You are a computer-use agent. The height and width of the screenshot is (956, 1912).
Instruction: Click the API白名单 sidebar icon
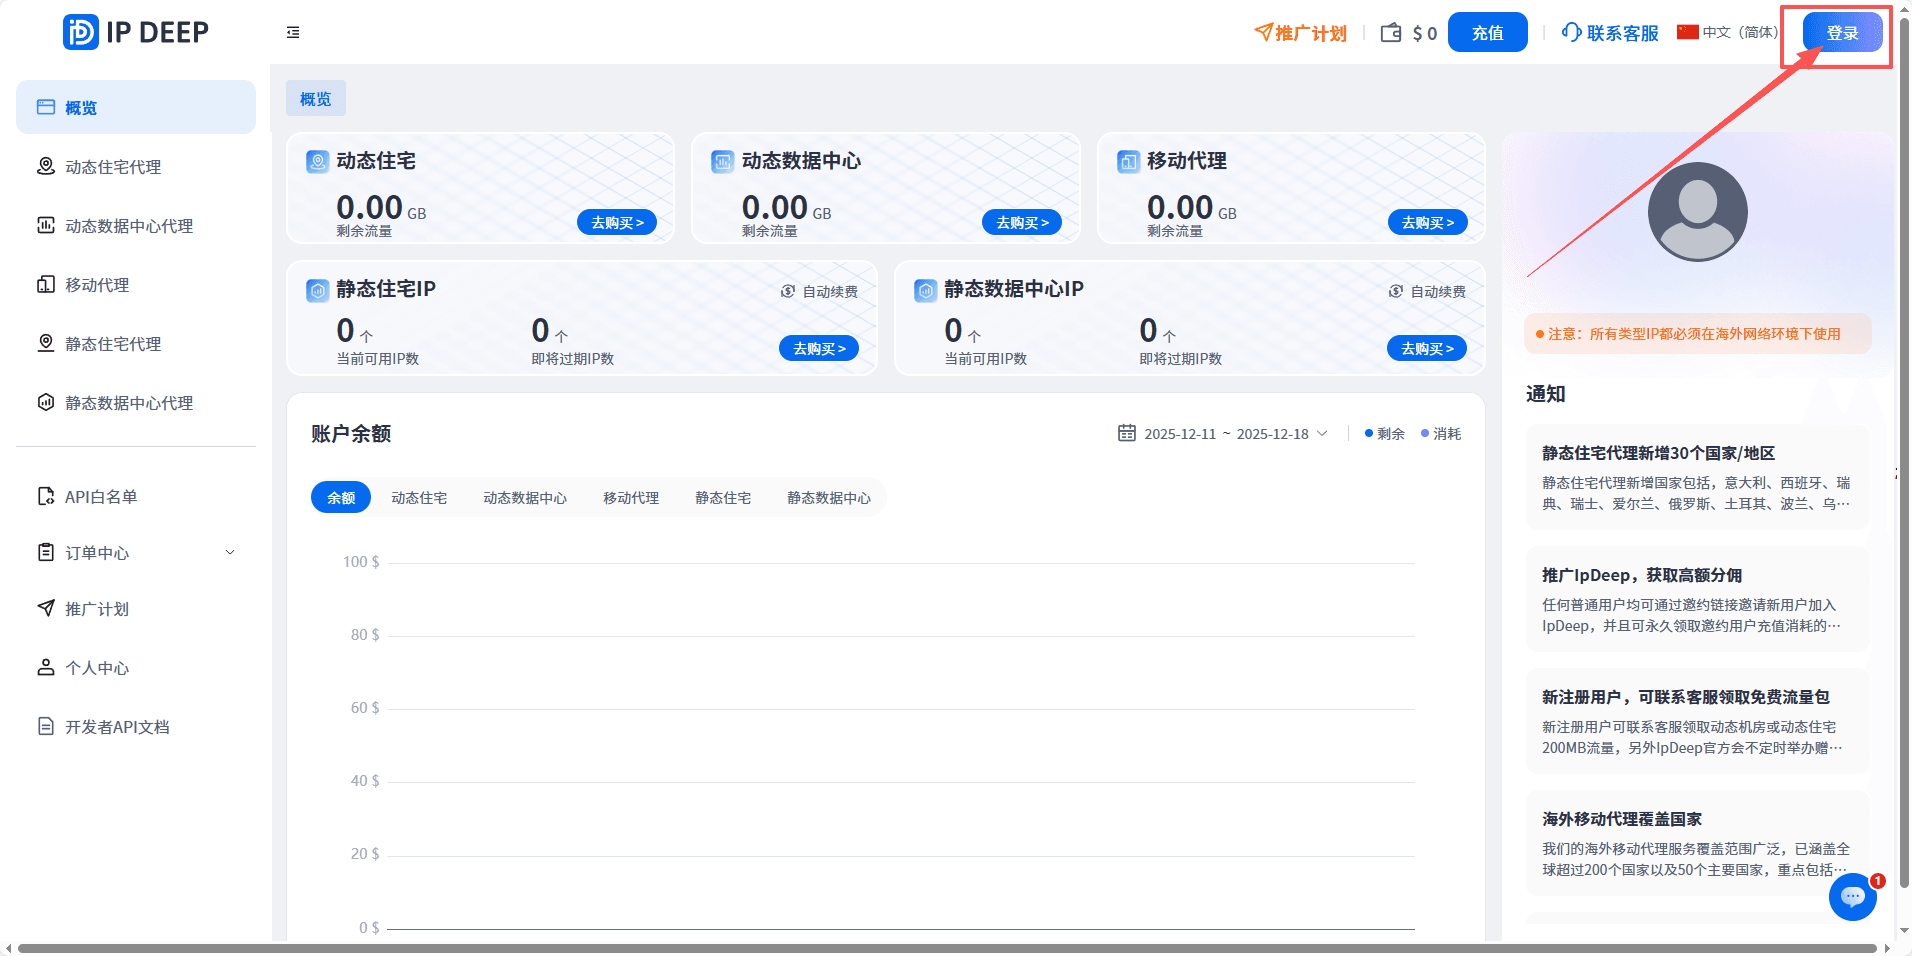pyautogui.click(x=45, y=495)
